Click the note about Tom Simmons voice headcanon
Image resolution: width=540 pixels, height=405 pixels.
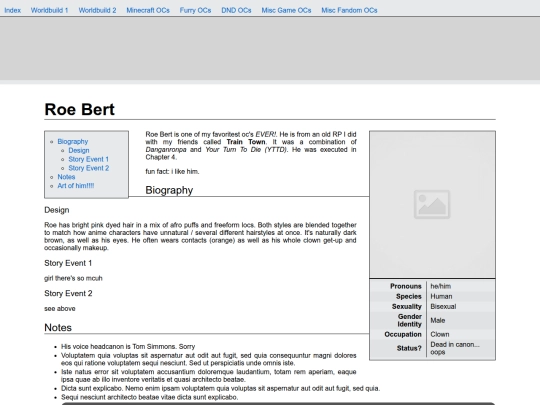coord(128,346)
